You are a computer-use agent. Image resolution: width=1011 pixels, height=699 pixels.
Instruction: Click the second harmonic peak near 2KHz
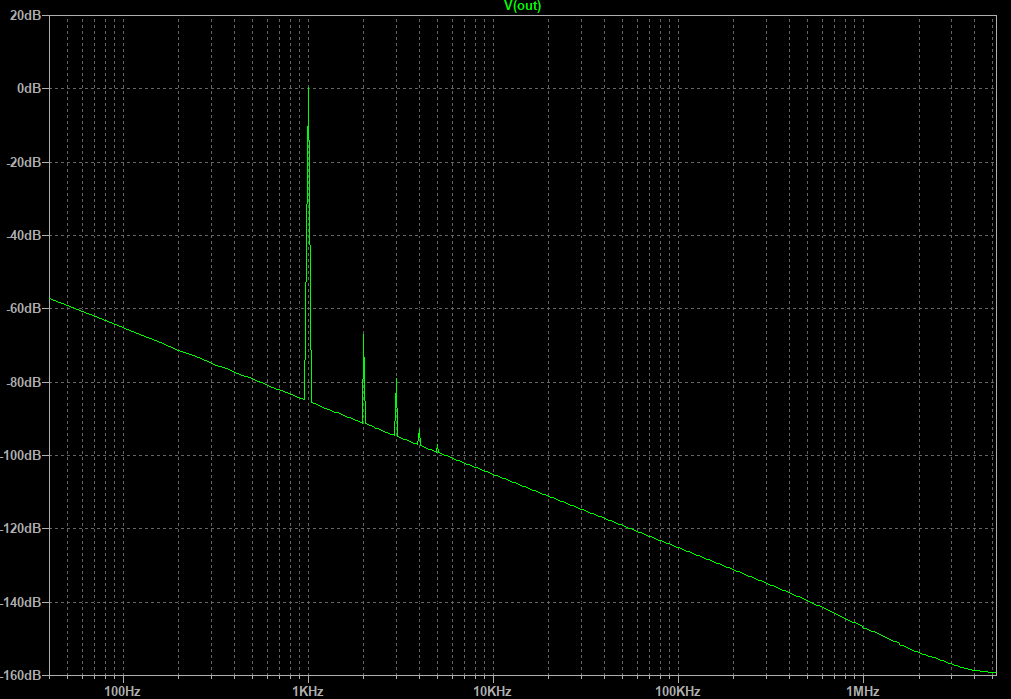coord(364,335)
